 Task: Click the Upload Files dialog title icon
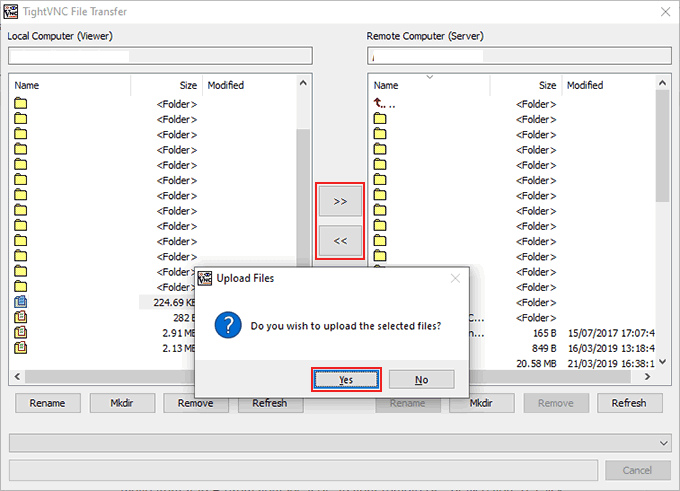pyautogui.click(x=204, y=277)
